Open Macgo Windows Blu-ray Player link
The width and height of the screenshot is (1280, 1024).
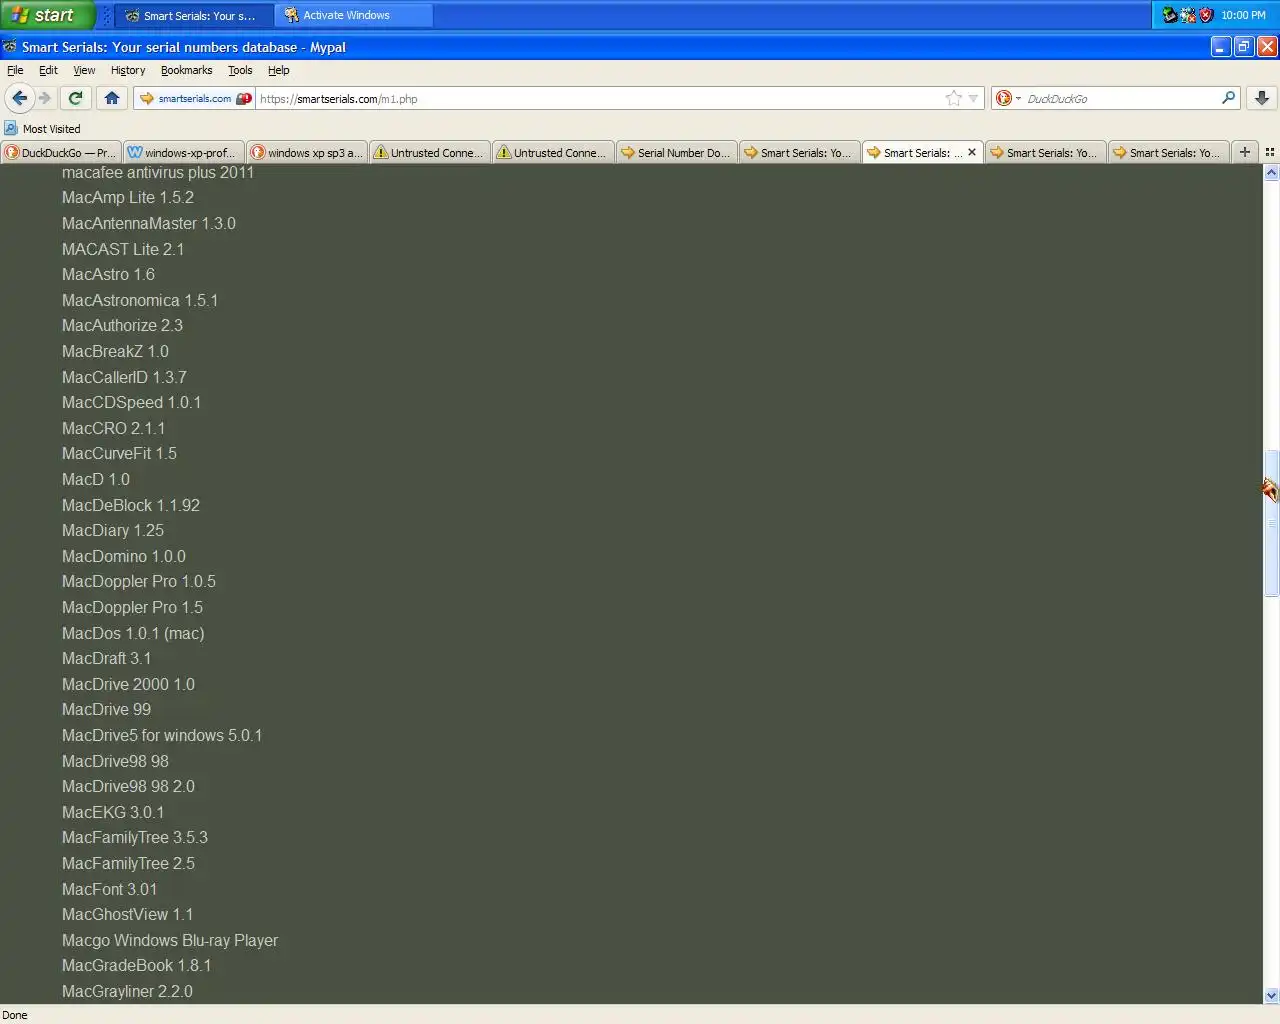coord(170,941)
